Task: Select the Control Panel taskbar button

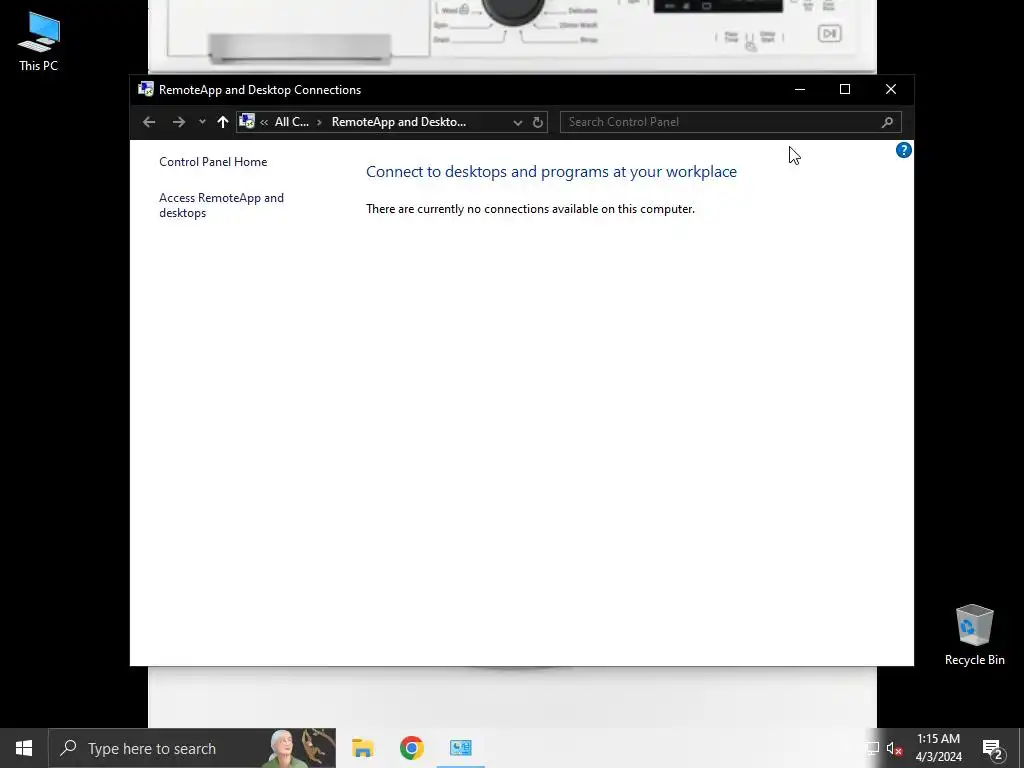Action: click(x=460, y=748)
